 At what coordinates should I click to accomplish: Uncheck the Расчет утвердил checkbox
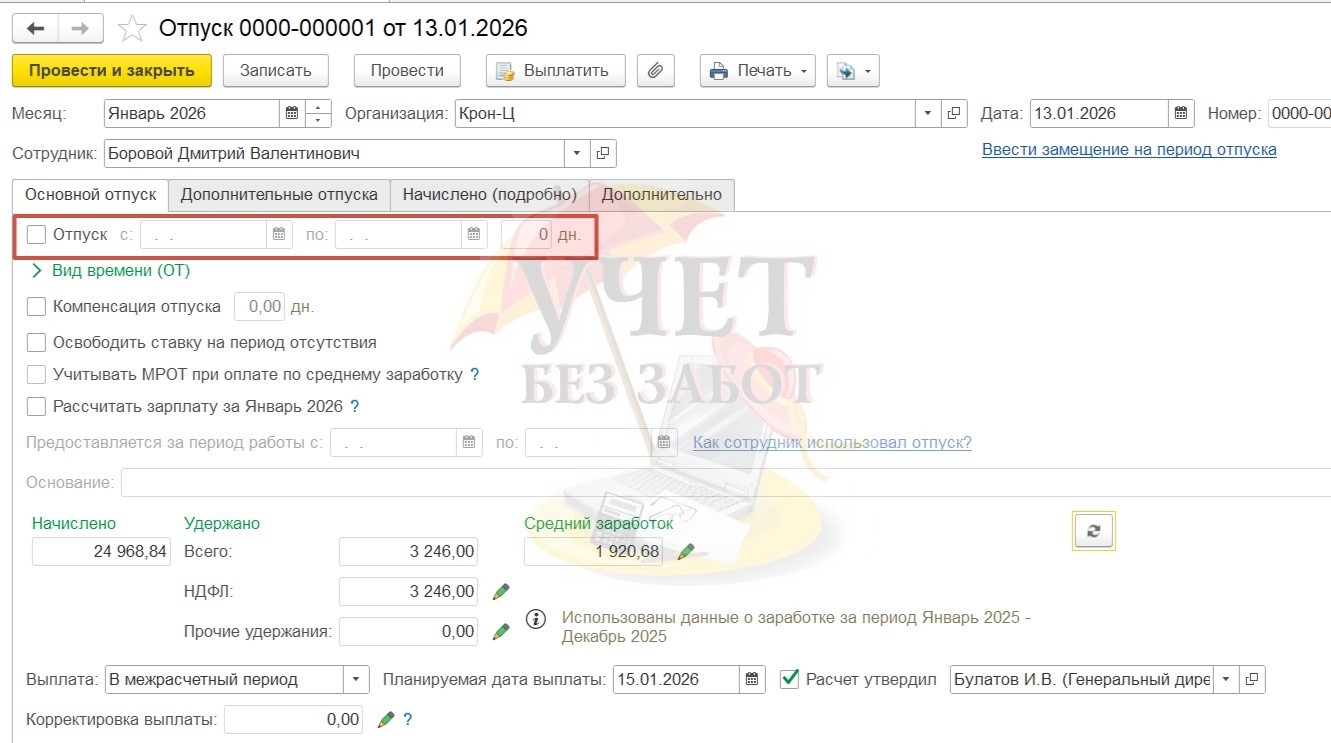click(789, 679)
